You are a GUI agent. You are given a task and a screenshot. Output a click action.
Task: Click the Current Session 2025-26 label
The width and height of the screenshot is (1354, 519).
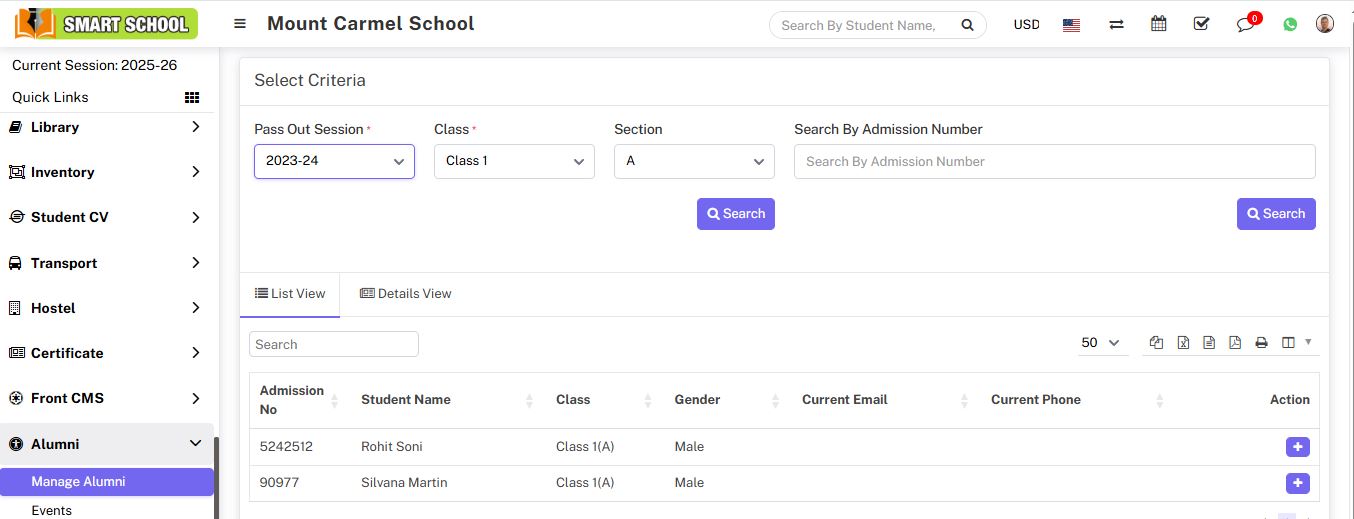(95, 65)
